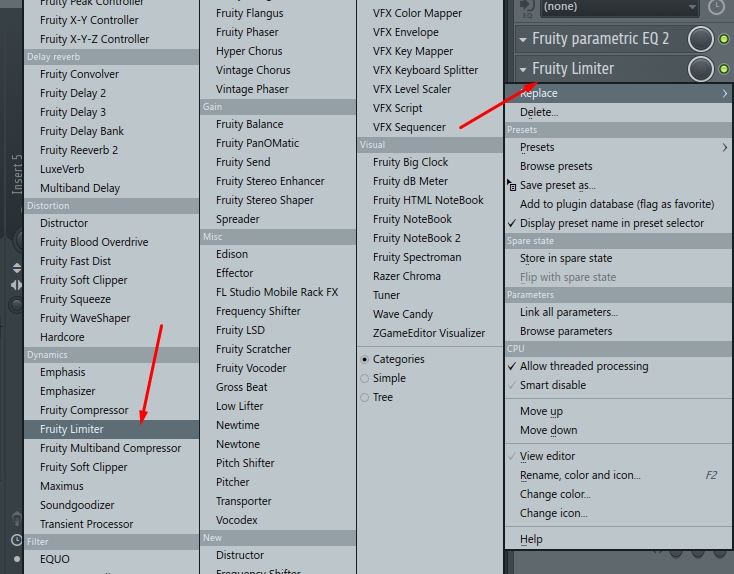The width and height of the screenshot is (734, 574).
Task: Choose Delete... from the context menu
Action: click(618, 112)
